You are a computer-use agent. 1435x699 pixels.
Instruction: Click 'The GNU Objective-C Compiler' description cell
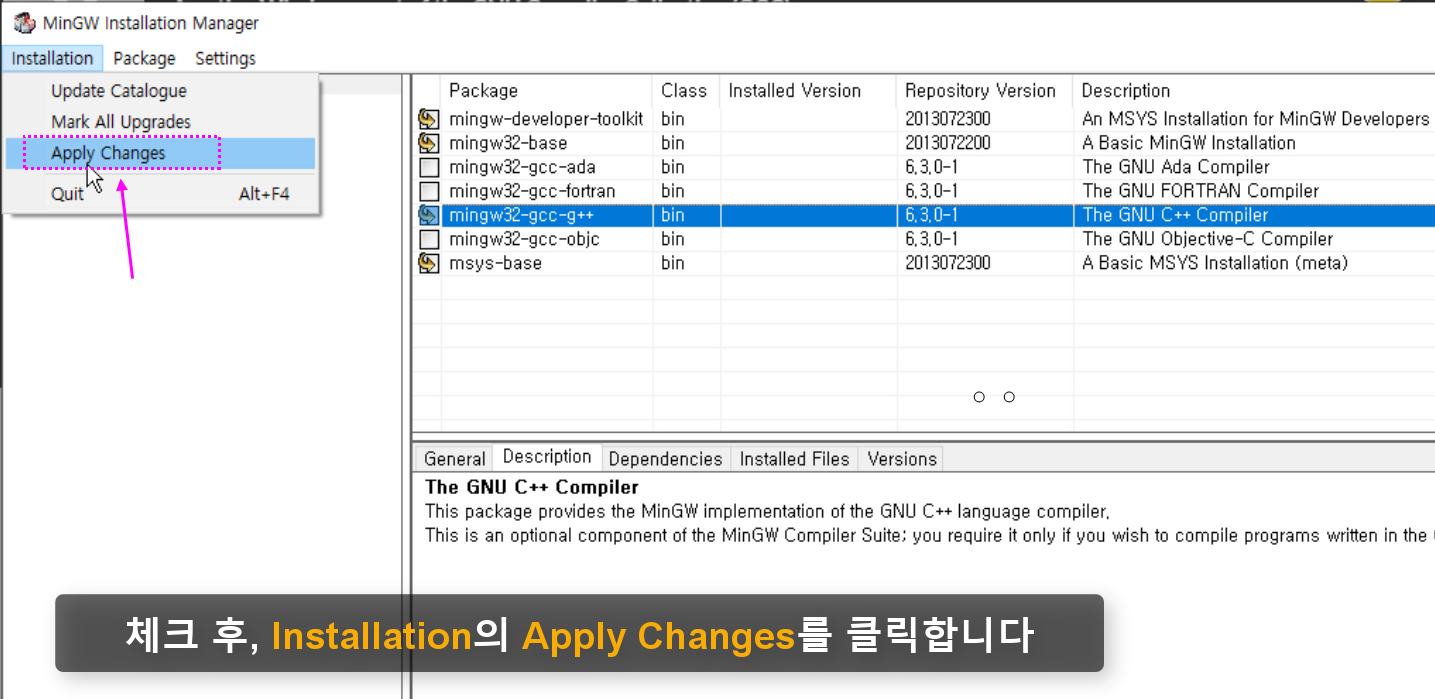click(x=1207, y=239)
